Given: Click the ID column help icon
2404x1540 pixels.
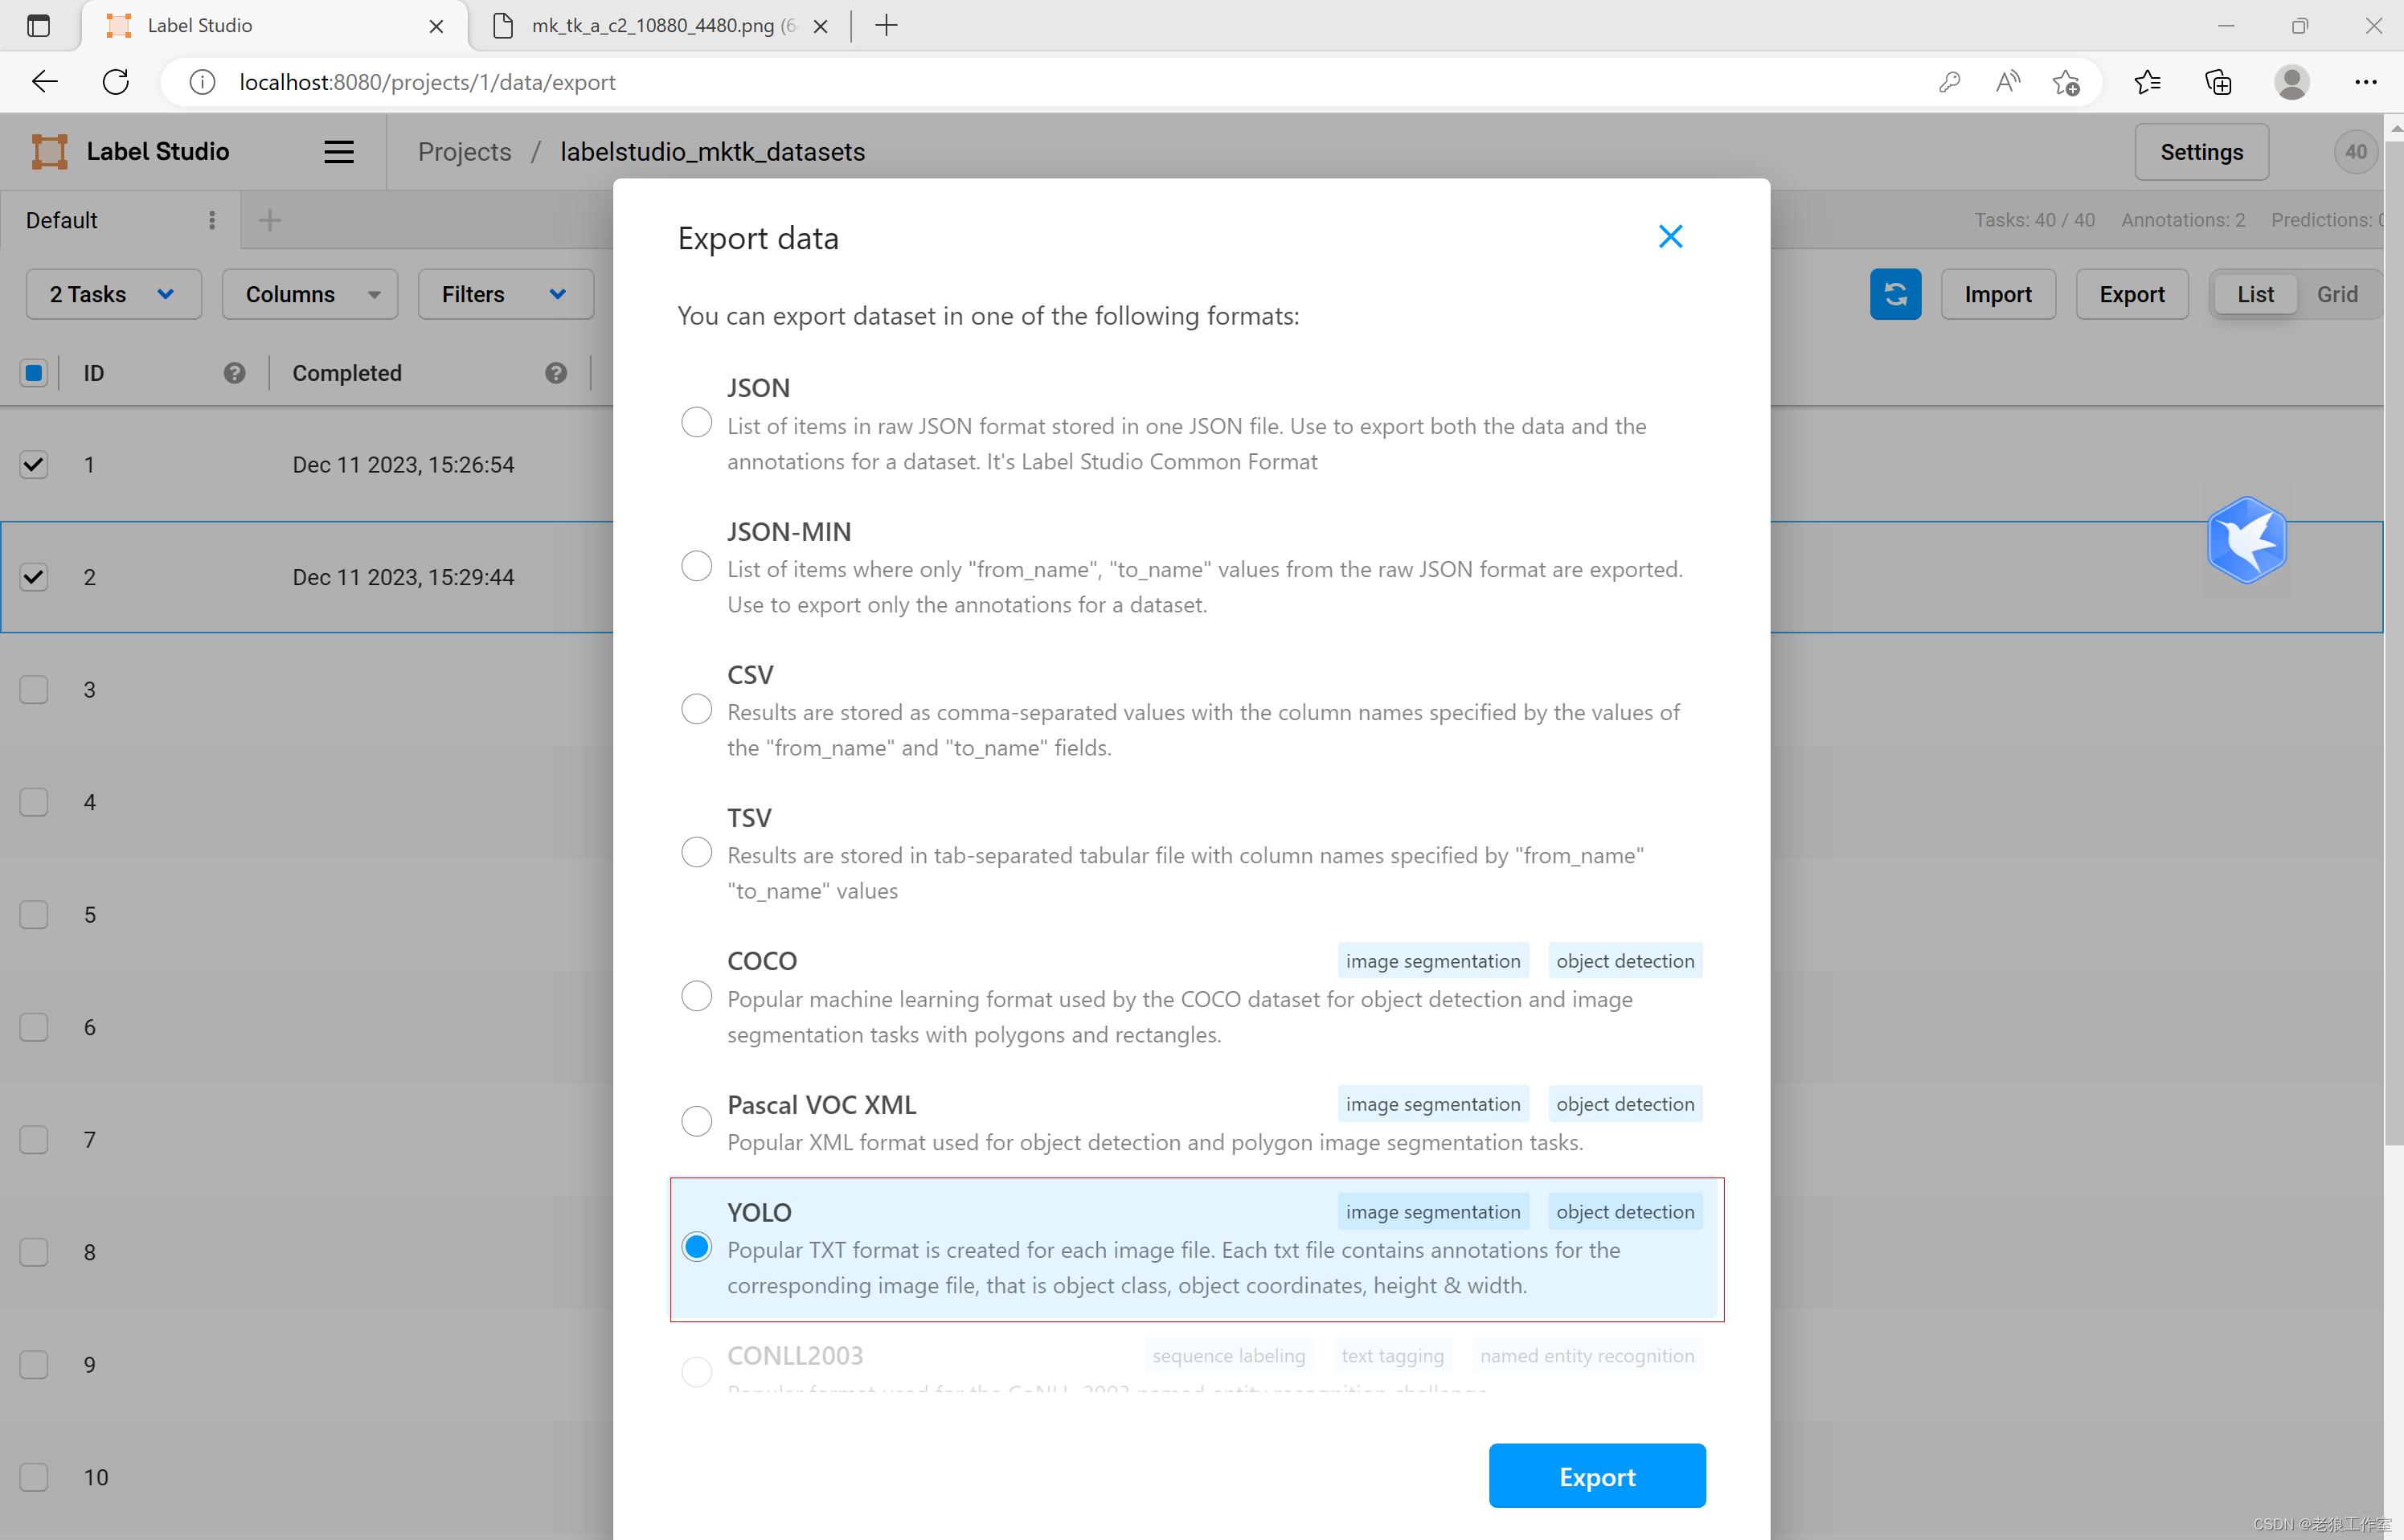Looking at the screenshot, I should [x=234, y=373].
